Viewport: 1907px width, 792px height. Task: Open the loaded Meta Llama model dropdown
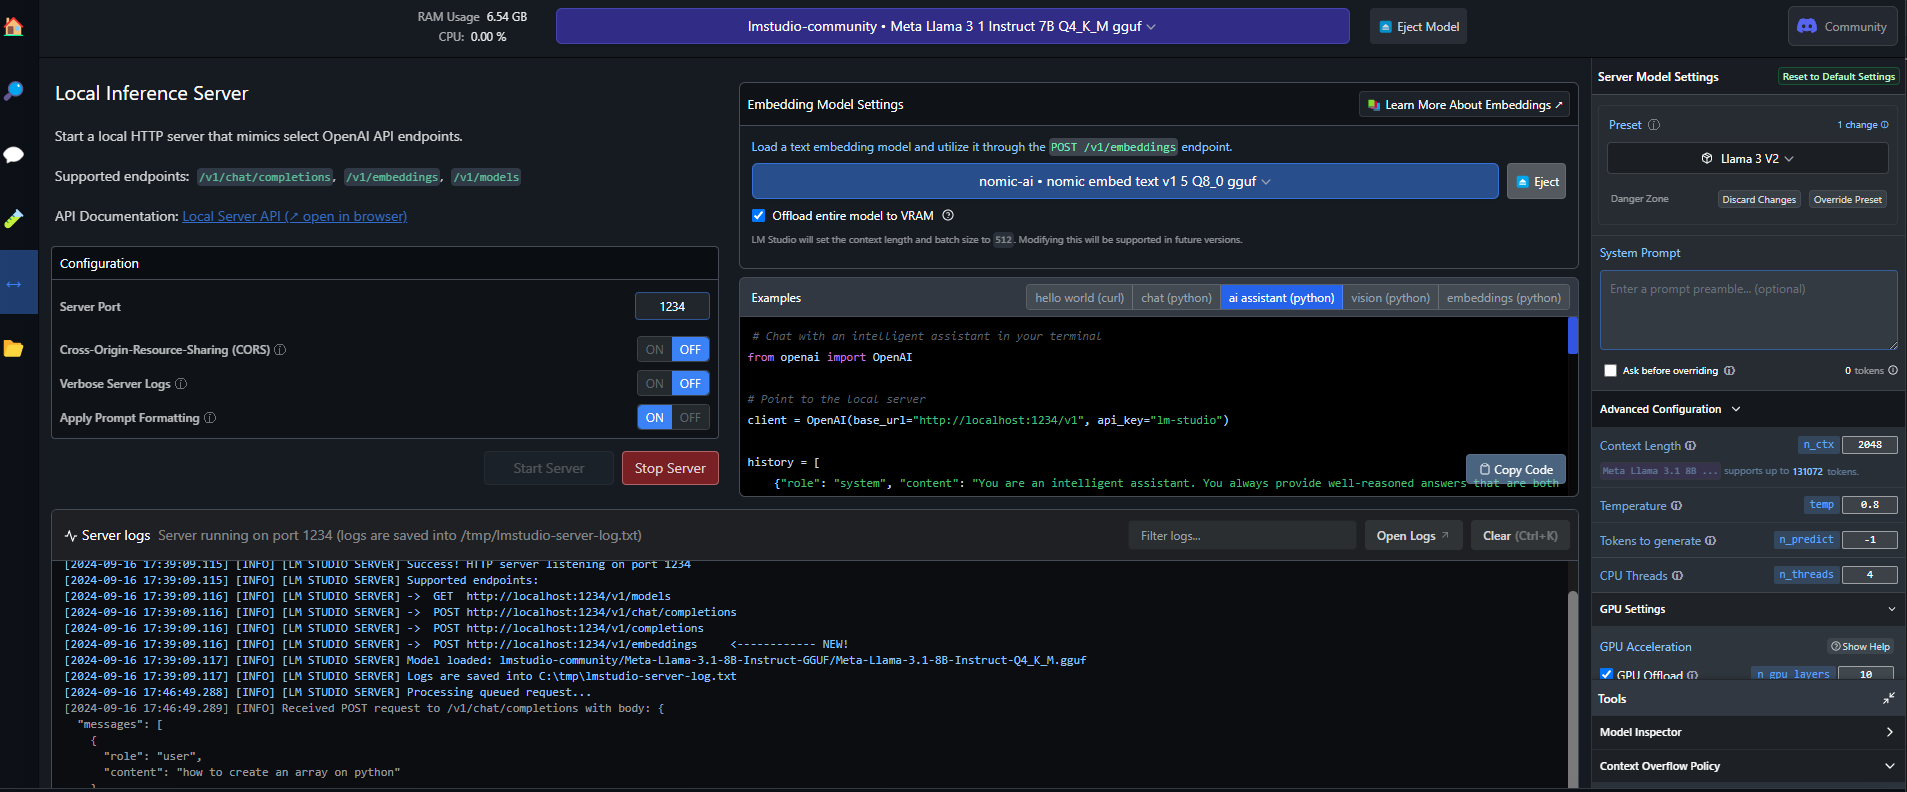click(952, 27)
